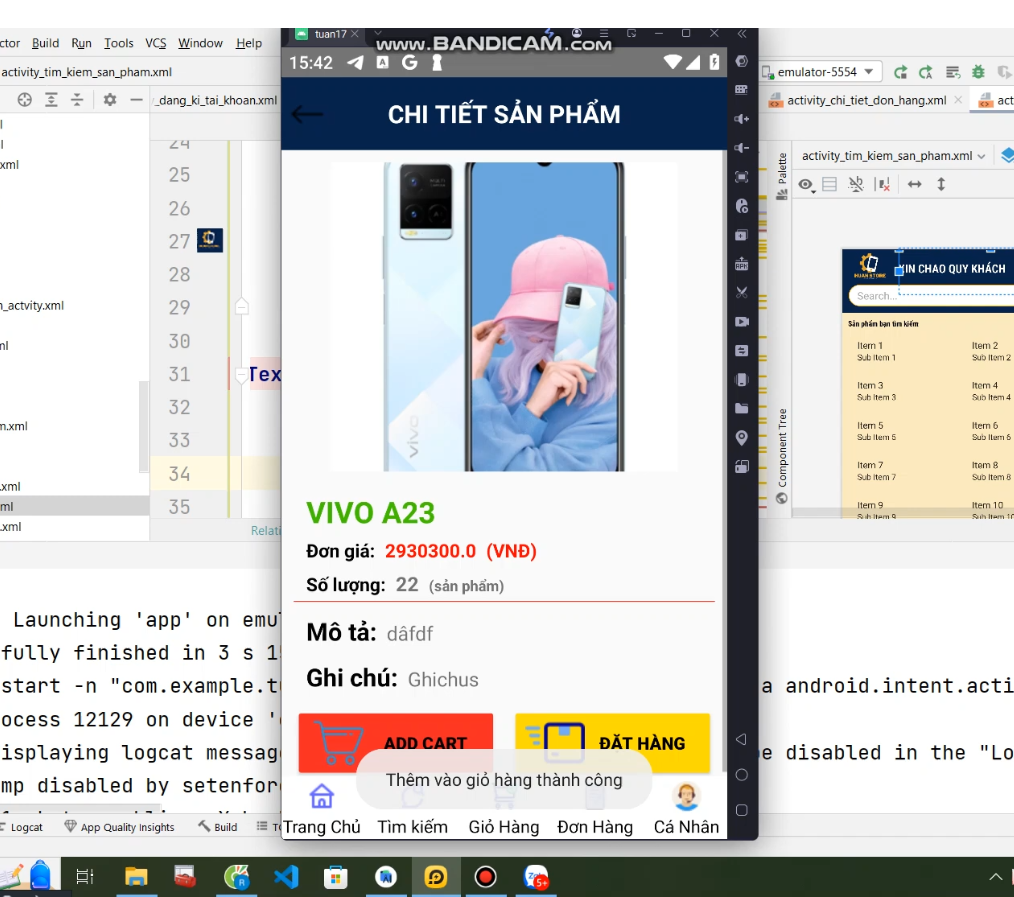Screen dimensions: 1014x897
Task: Open keyboard mapping icon in emulator sidebar
Action: [742, 89]
